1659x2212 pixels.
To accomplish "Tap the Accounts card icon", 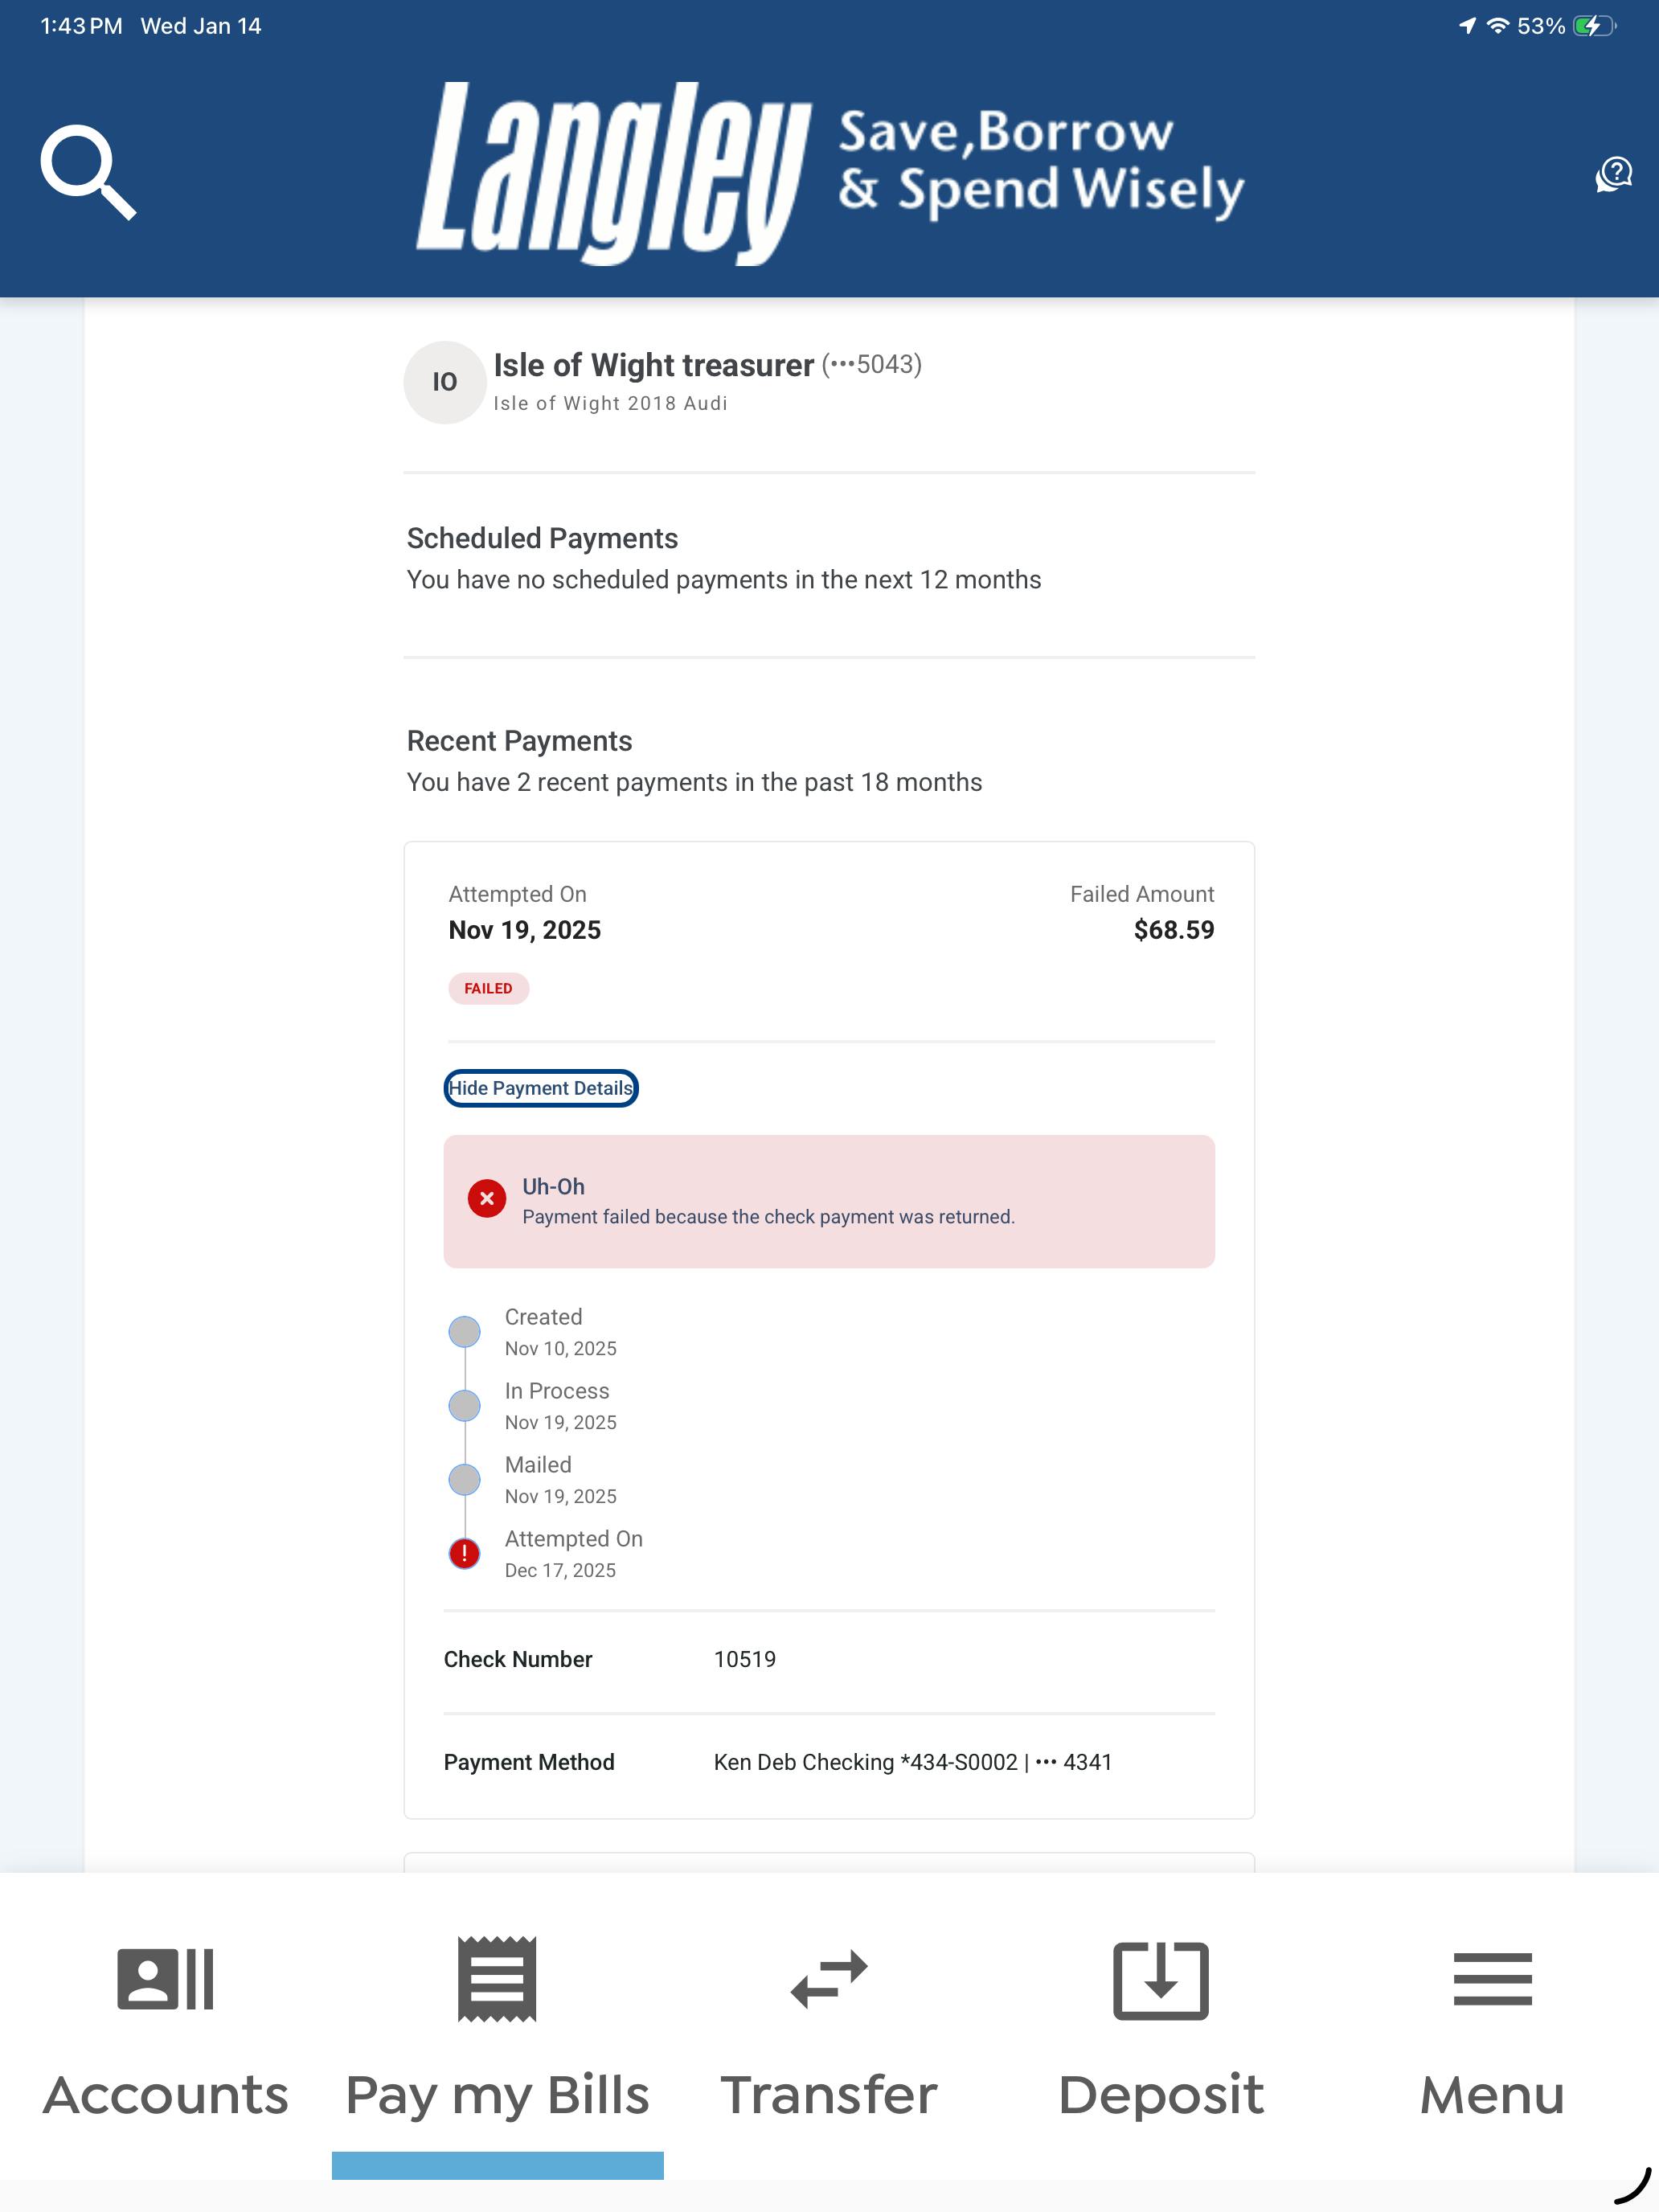I will 165,1978.
